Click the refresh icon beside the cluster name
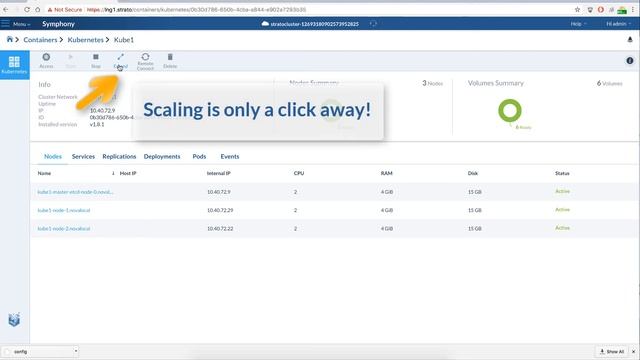Screen dimensions: 640x360 [x=373, y=24]
